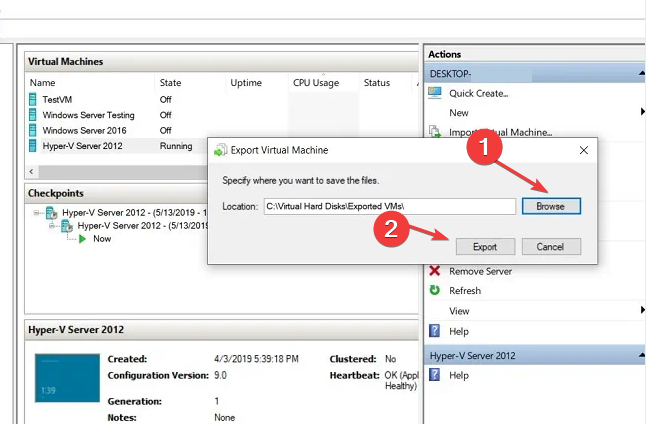
Task: Open Help under DESKTOP actions
Action: 459,331
